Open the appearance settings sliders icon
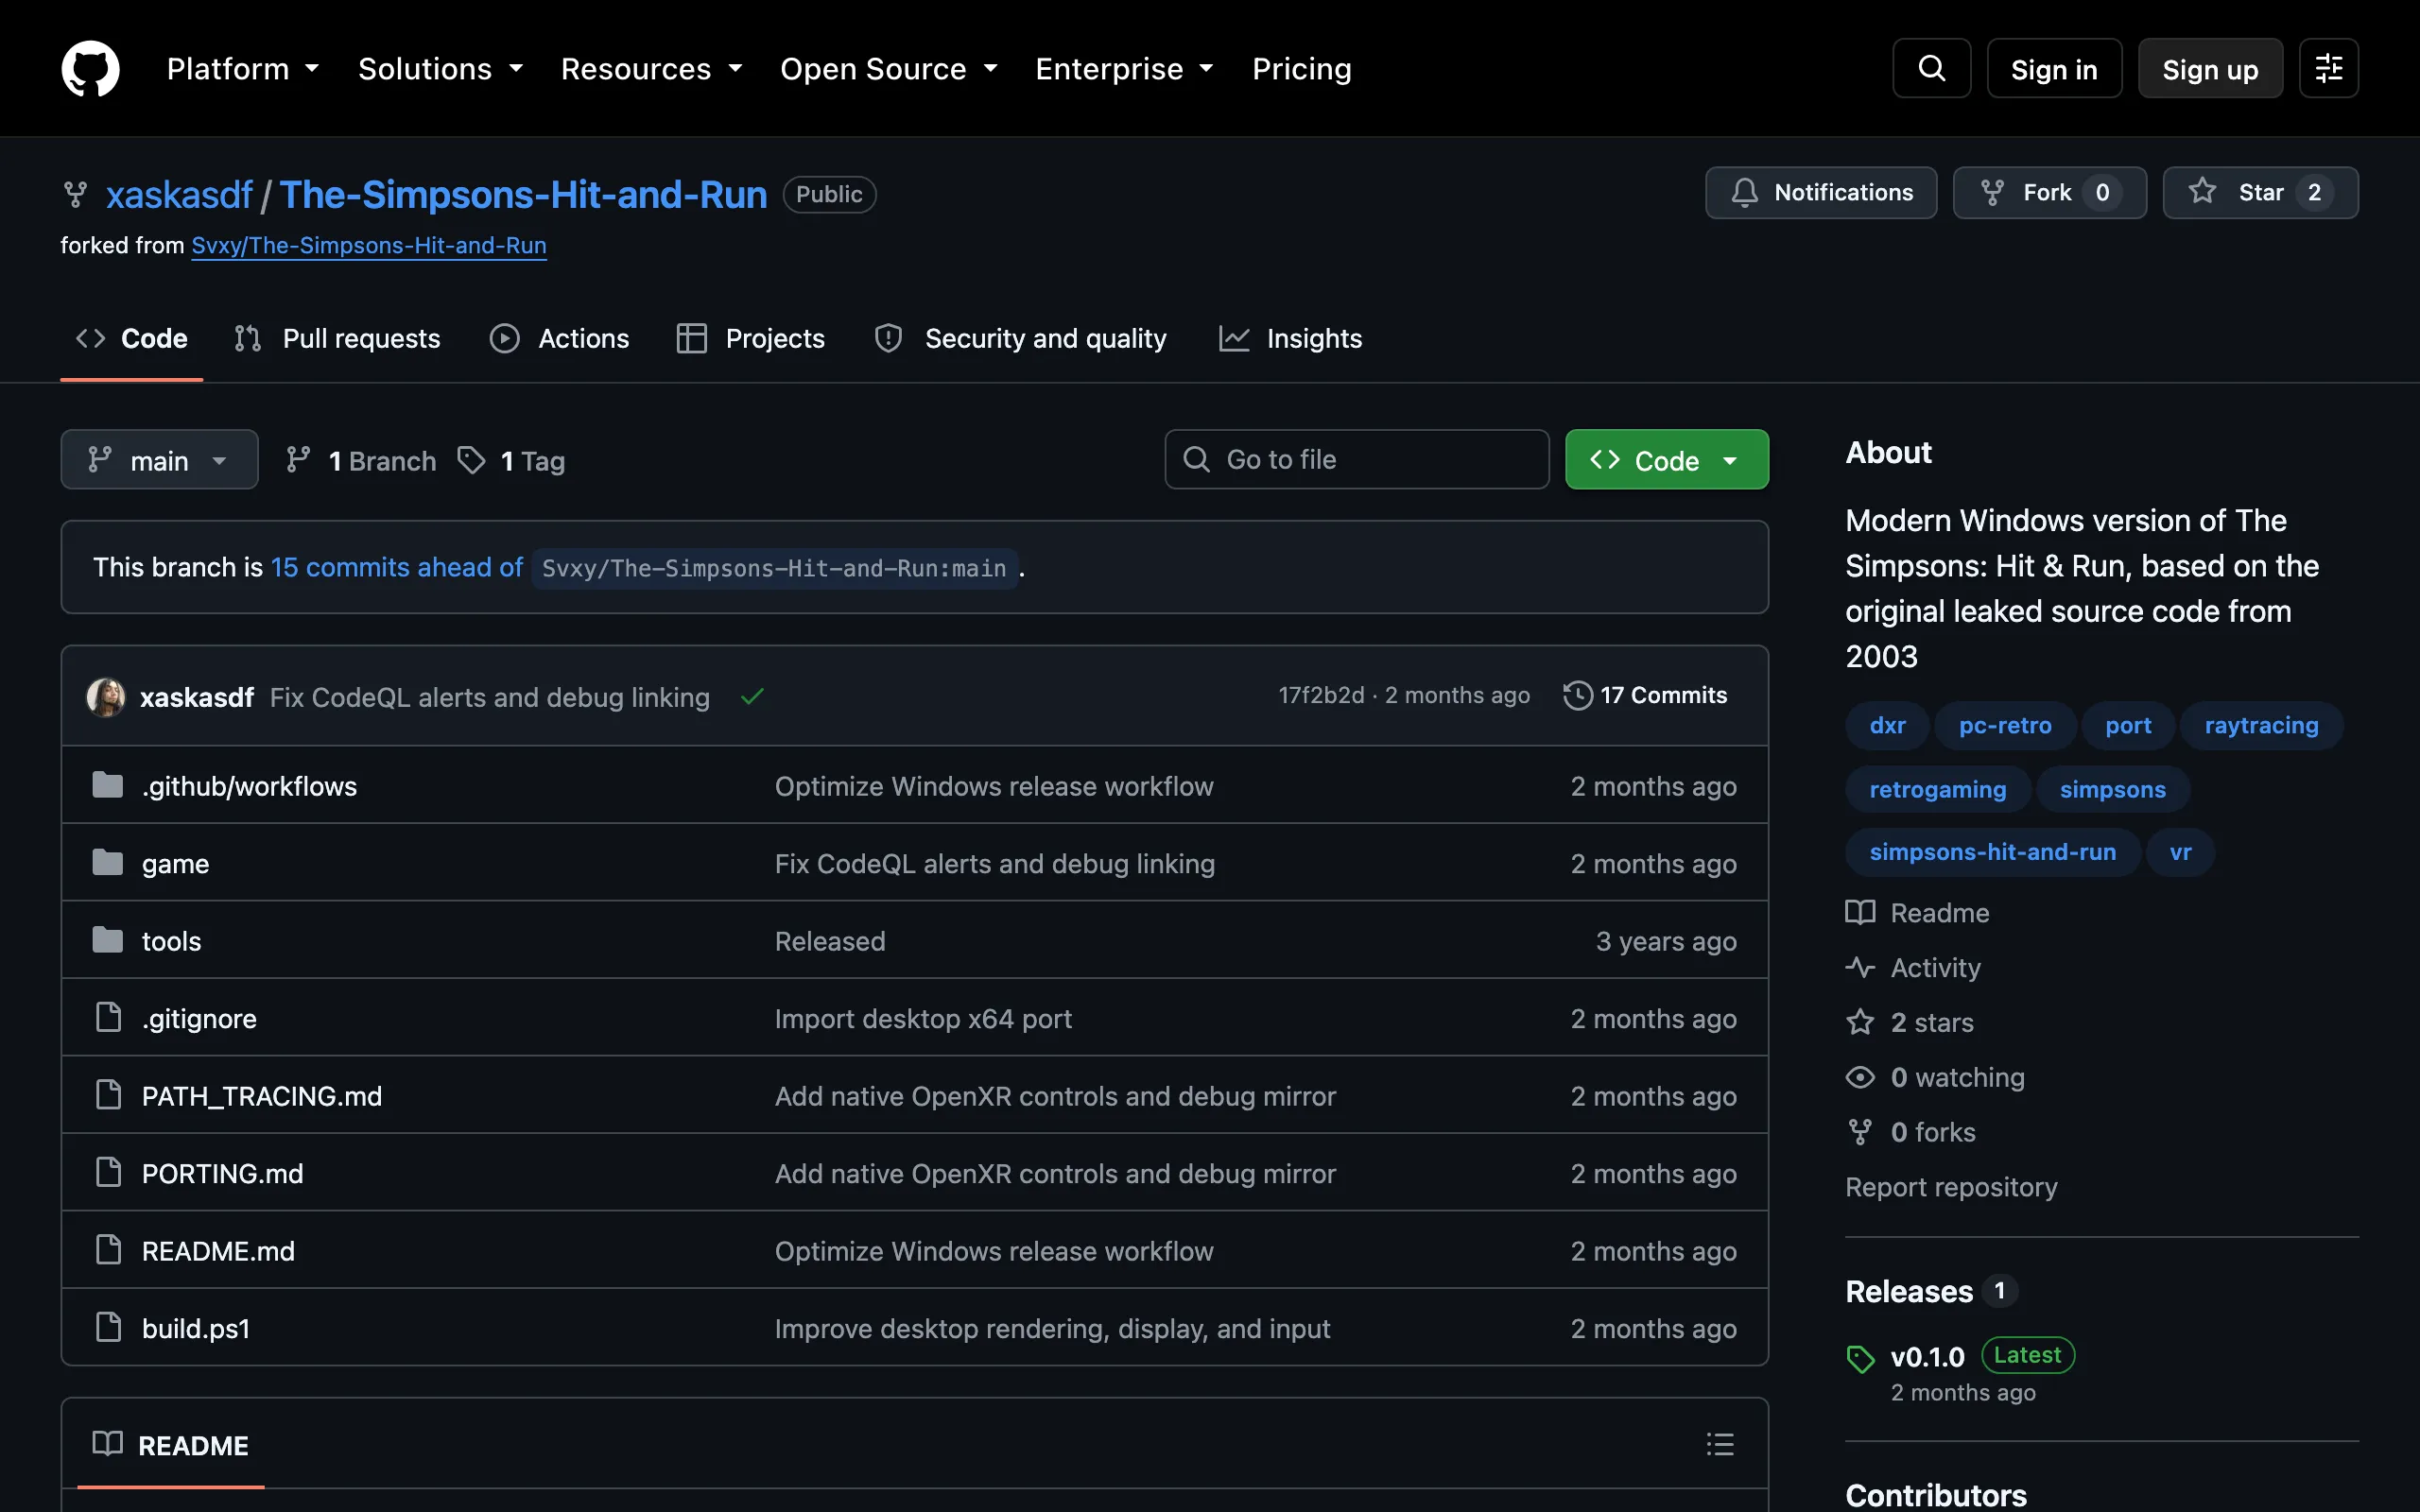 (2328, 68)
